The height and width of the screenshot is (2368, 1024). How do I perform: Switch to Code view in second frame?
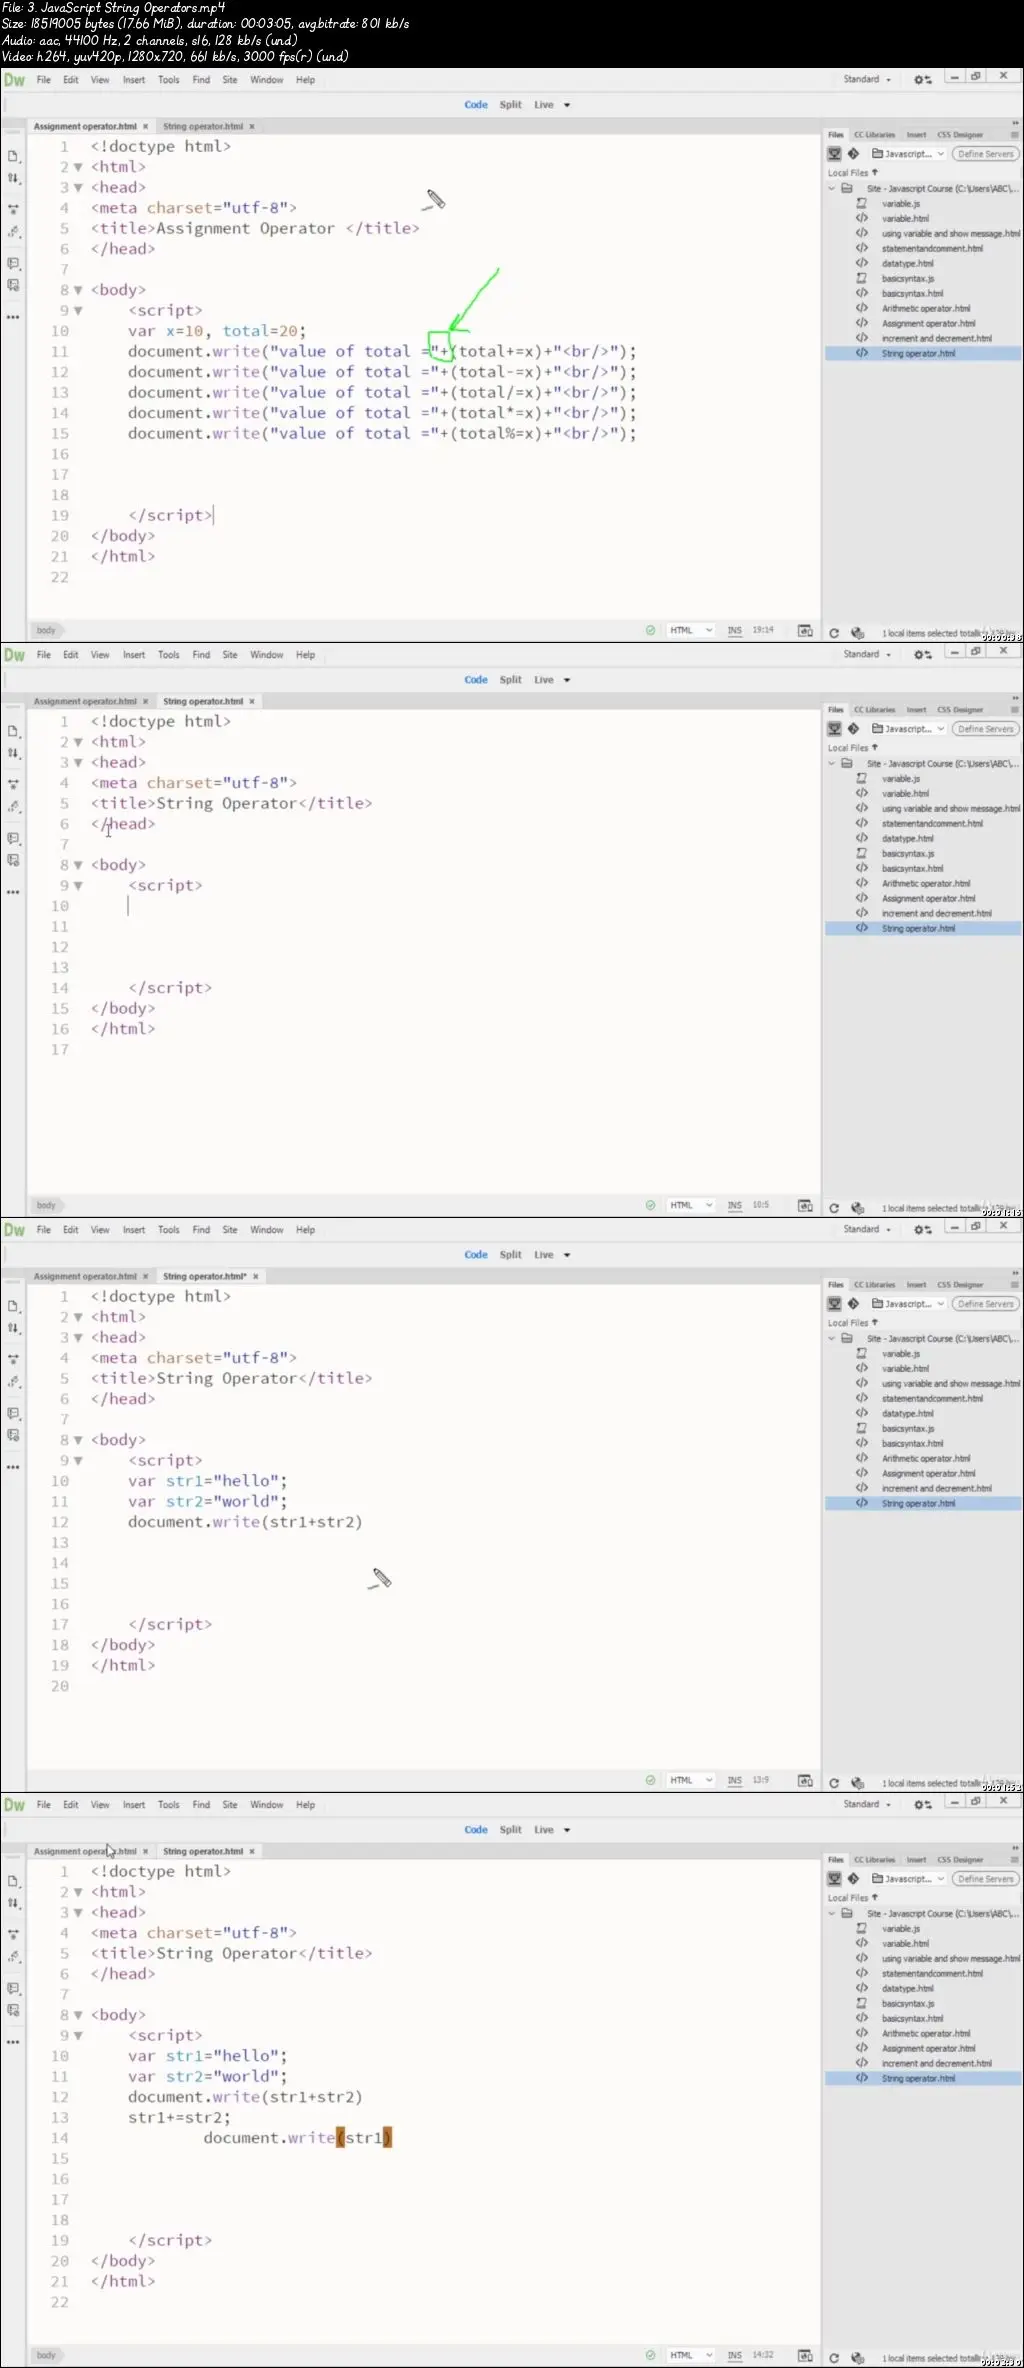point(476,680)
